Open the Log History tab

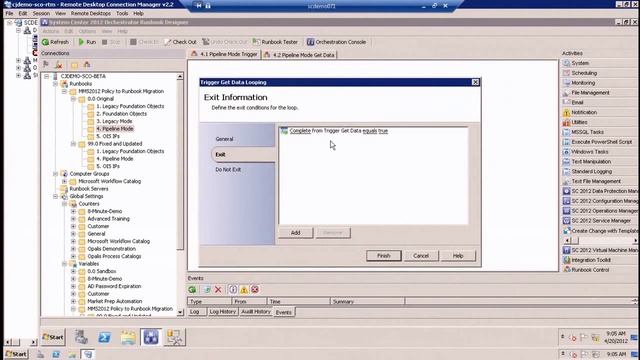coord(222,311)
